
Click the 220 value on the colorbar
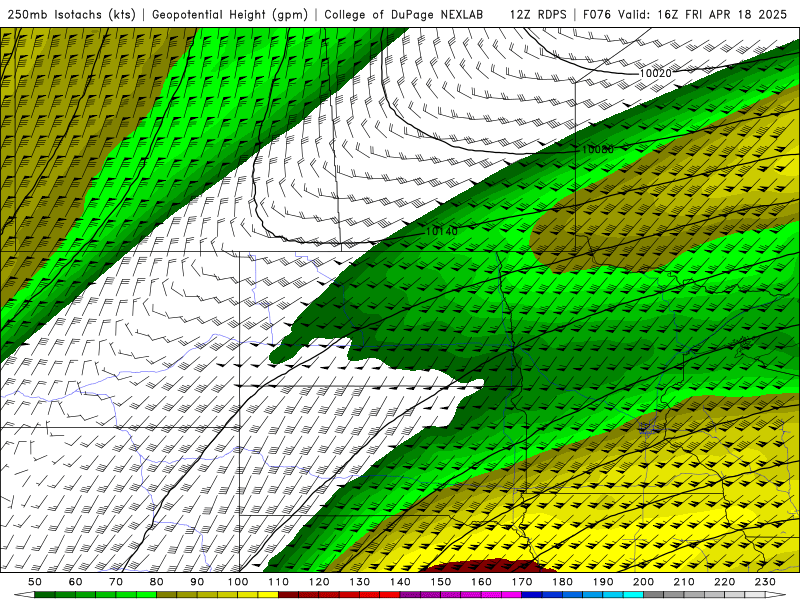(x=725, y=582)
